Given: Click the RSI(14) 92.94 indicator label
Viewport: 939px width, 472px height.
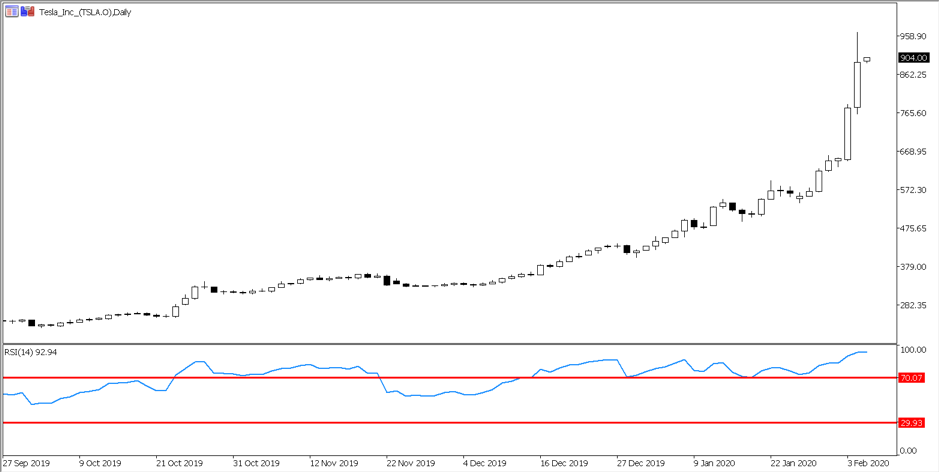Looking at the screenshot, I should point(31,352).
